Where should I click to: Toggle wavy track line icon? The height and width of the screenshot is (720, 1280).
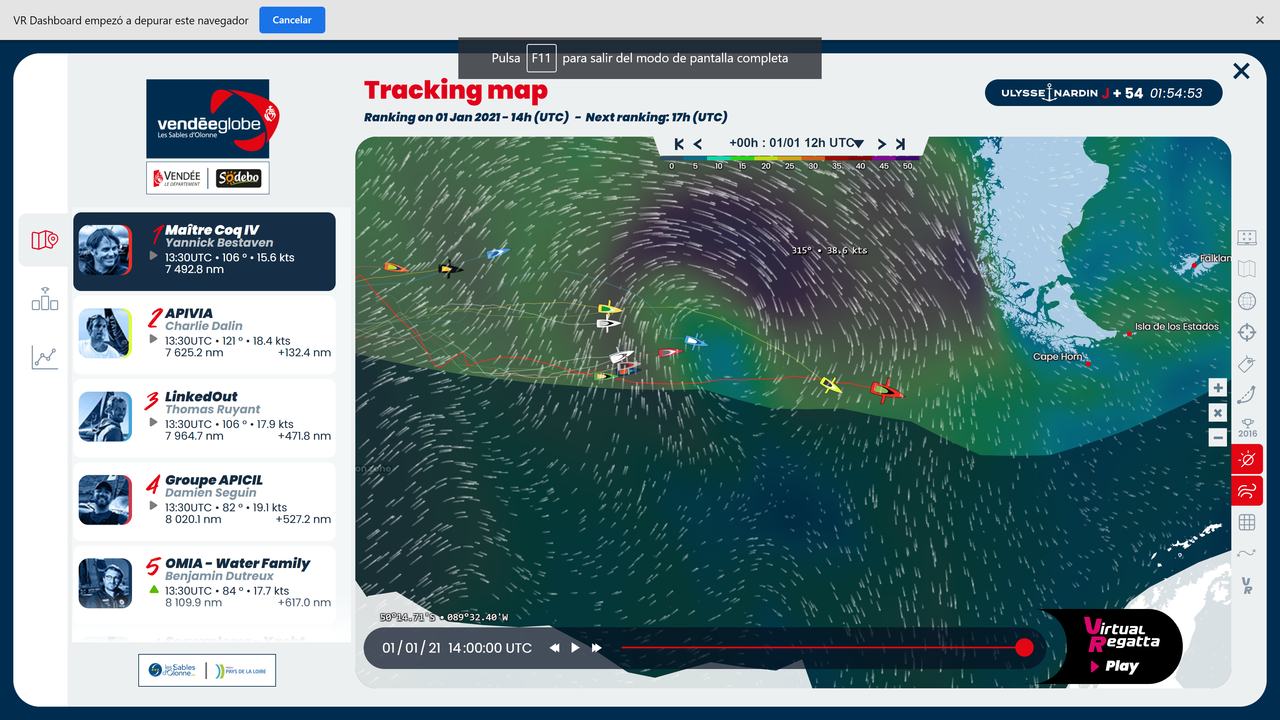1246,553
